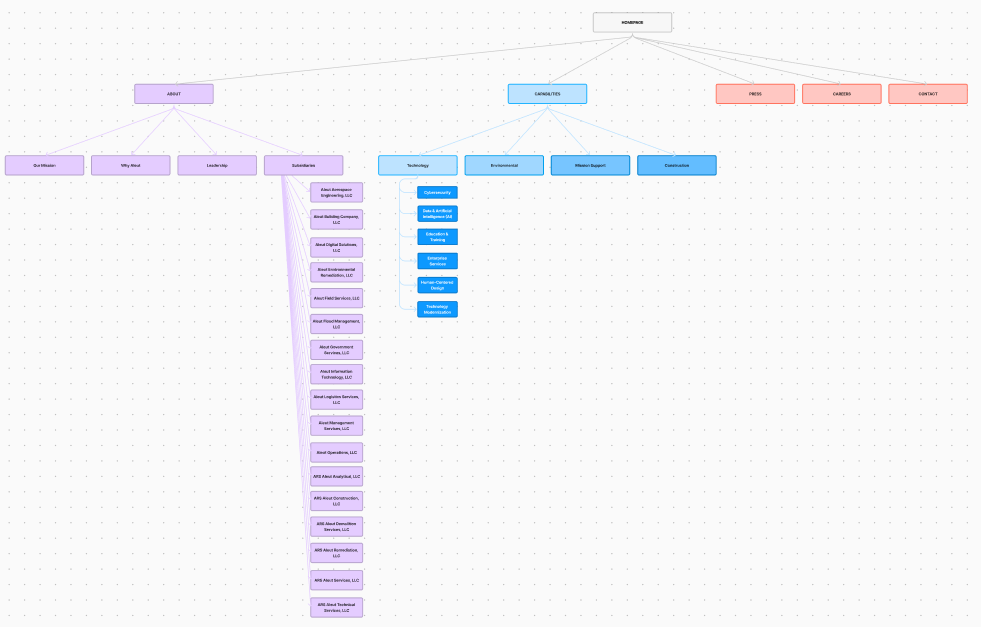Select Aleut Digital Solutions, LLC node
The image size is (981, 627).
[337, 248]
